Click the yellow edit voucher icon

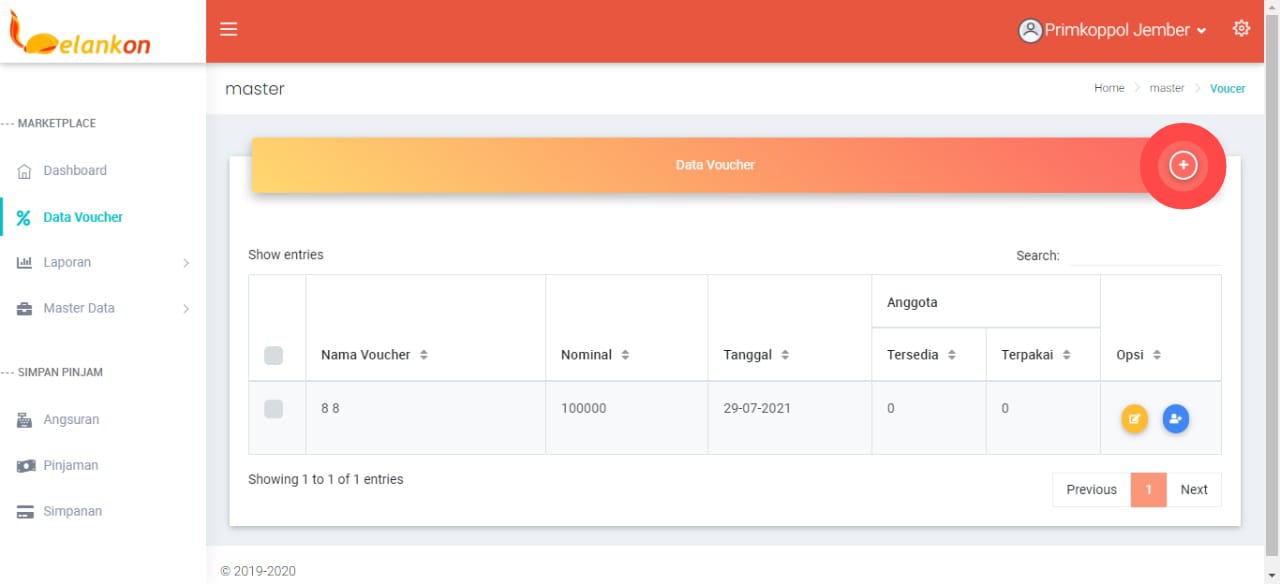click(x=1134, y=419)
